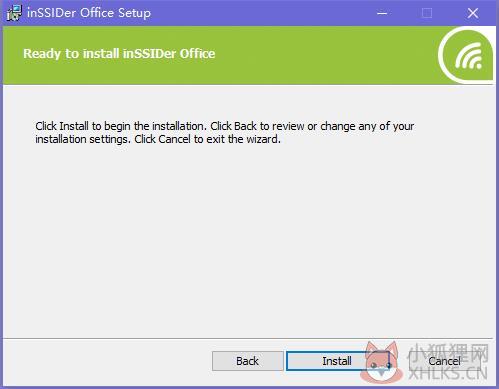This screenshot has height=389, width=499.
Task: Click the Wi-Fi signal logo in the green banner
Action: click(x=466, y=55)
